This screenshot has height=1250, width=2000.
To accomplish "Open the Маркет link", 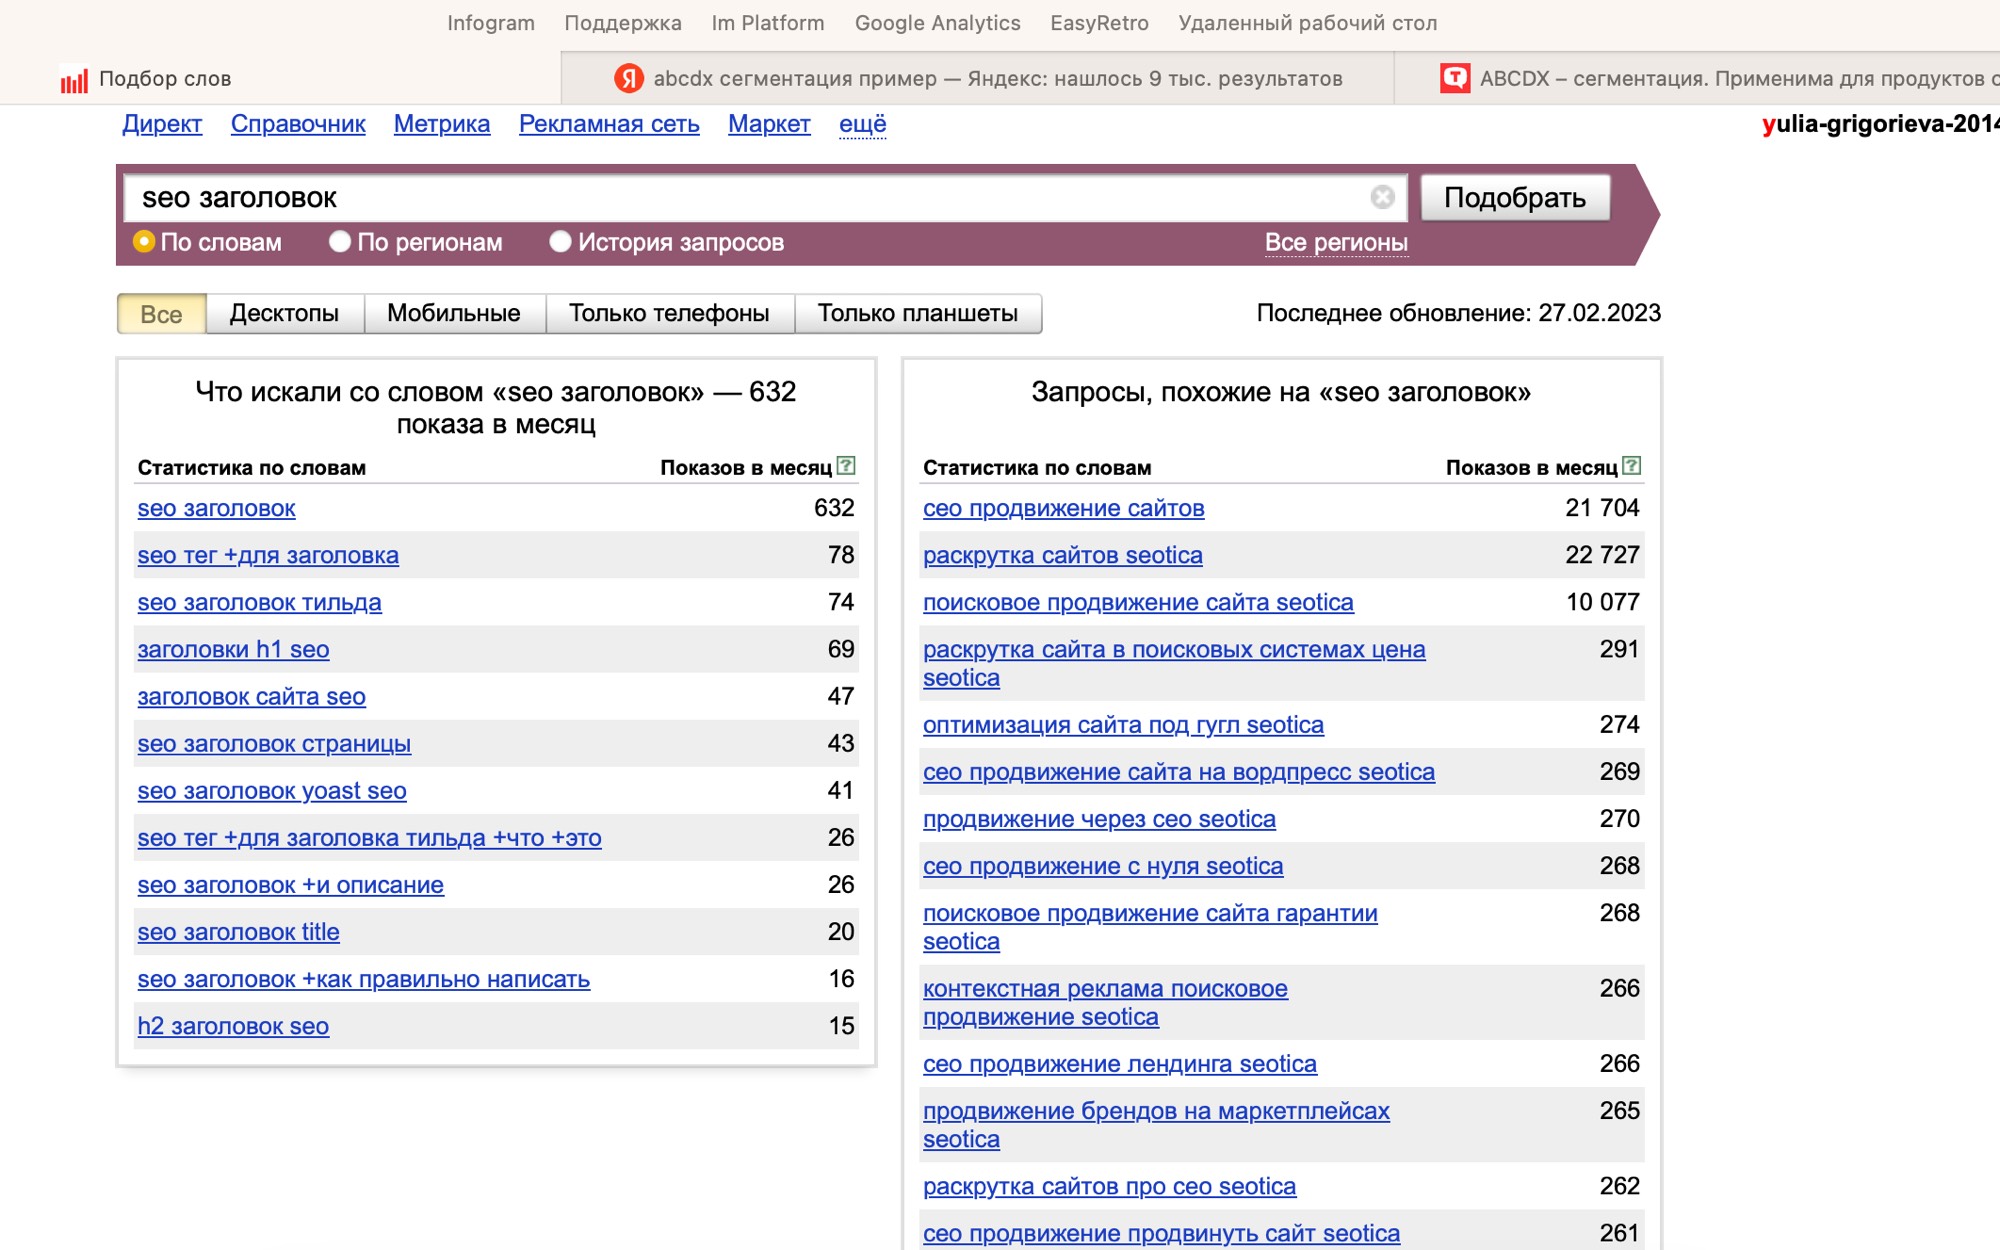I will [x=769, y=124].
